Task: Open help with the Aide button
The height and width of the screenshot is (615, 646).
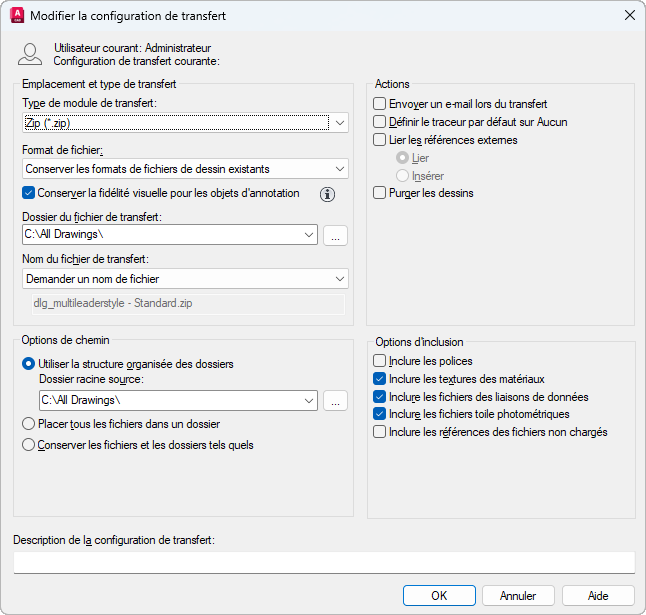Action: [x=598, y=596]
